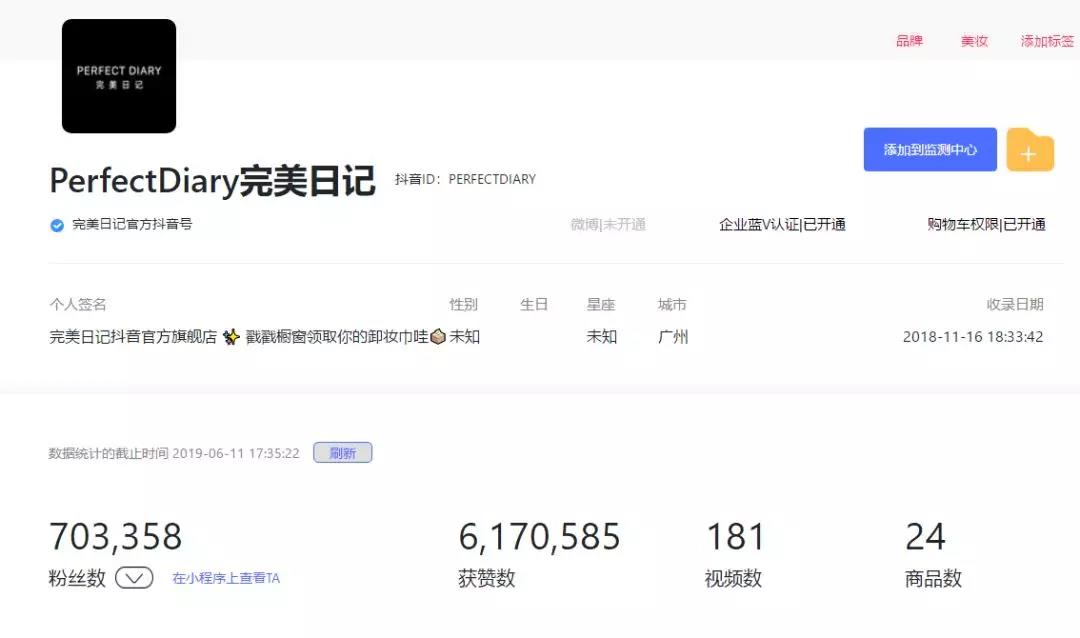Click the follower count 703,358
Image resolution: width=1080 pixels, height=638 pixels.
coord(116,536)
